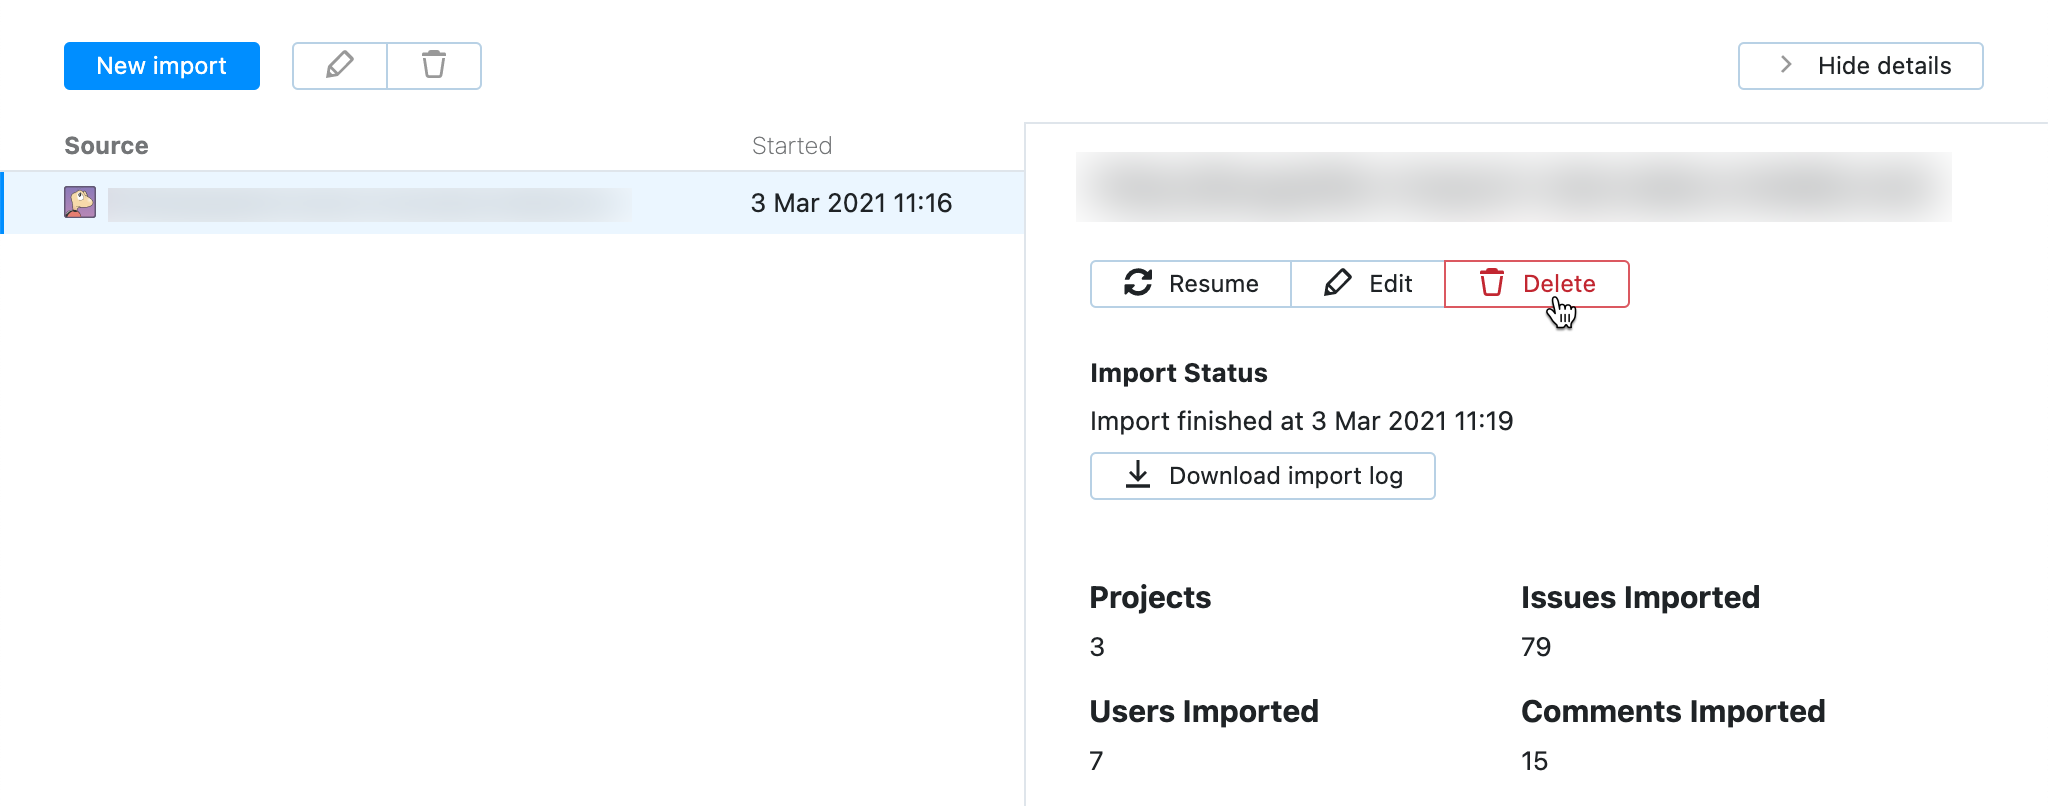The height and width of the screenshot is (806, 2048).
Task: Resume the import with the Resume button
Action: (x=1190, y=284)
